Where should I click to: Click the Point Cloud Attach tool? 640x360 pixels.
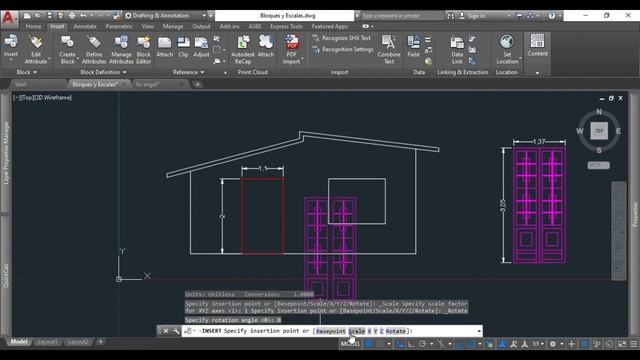click(x=266, y=47)
